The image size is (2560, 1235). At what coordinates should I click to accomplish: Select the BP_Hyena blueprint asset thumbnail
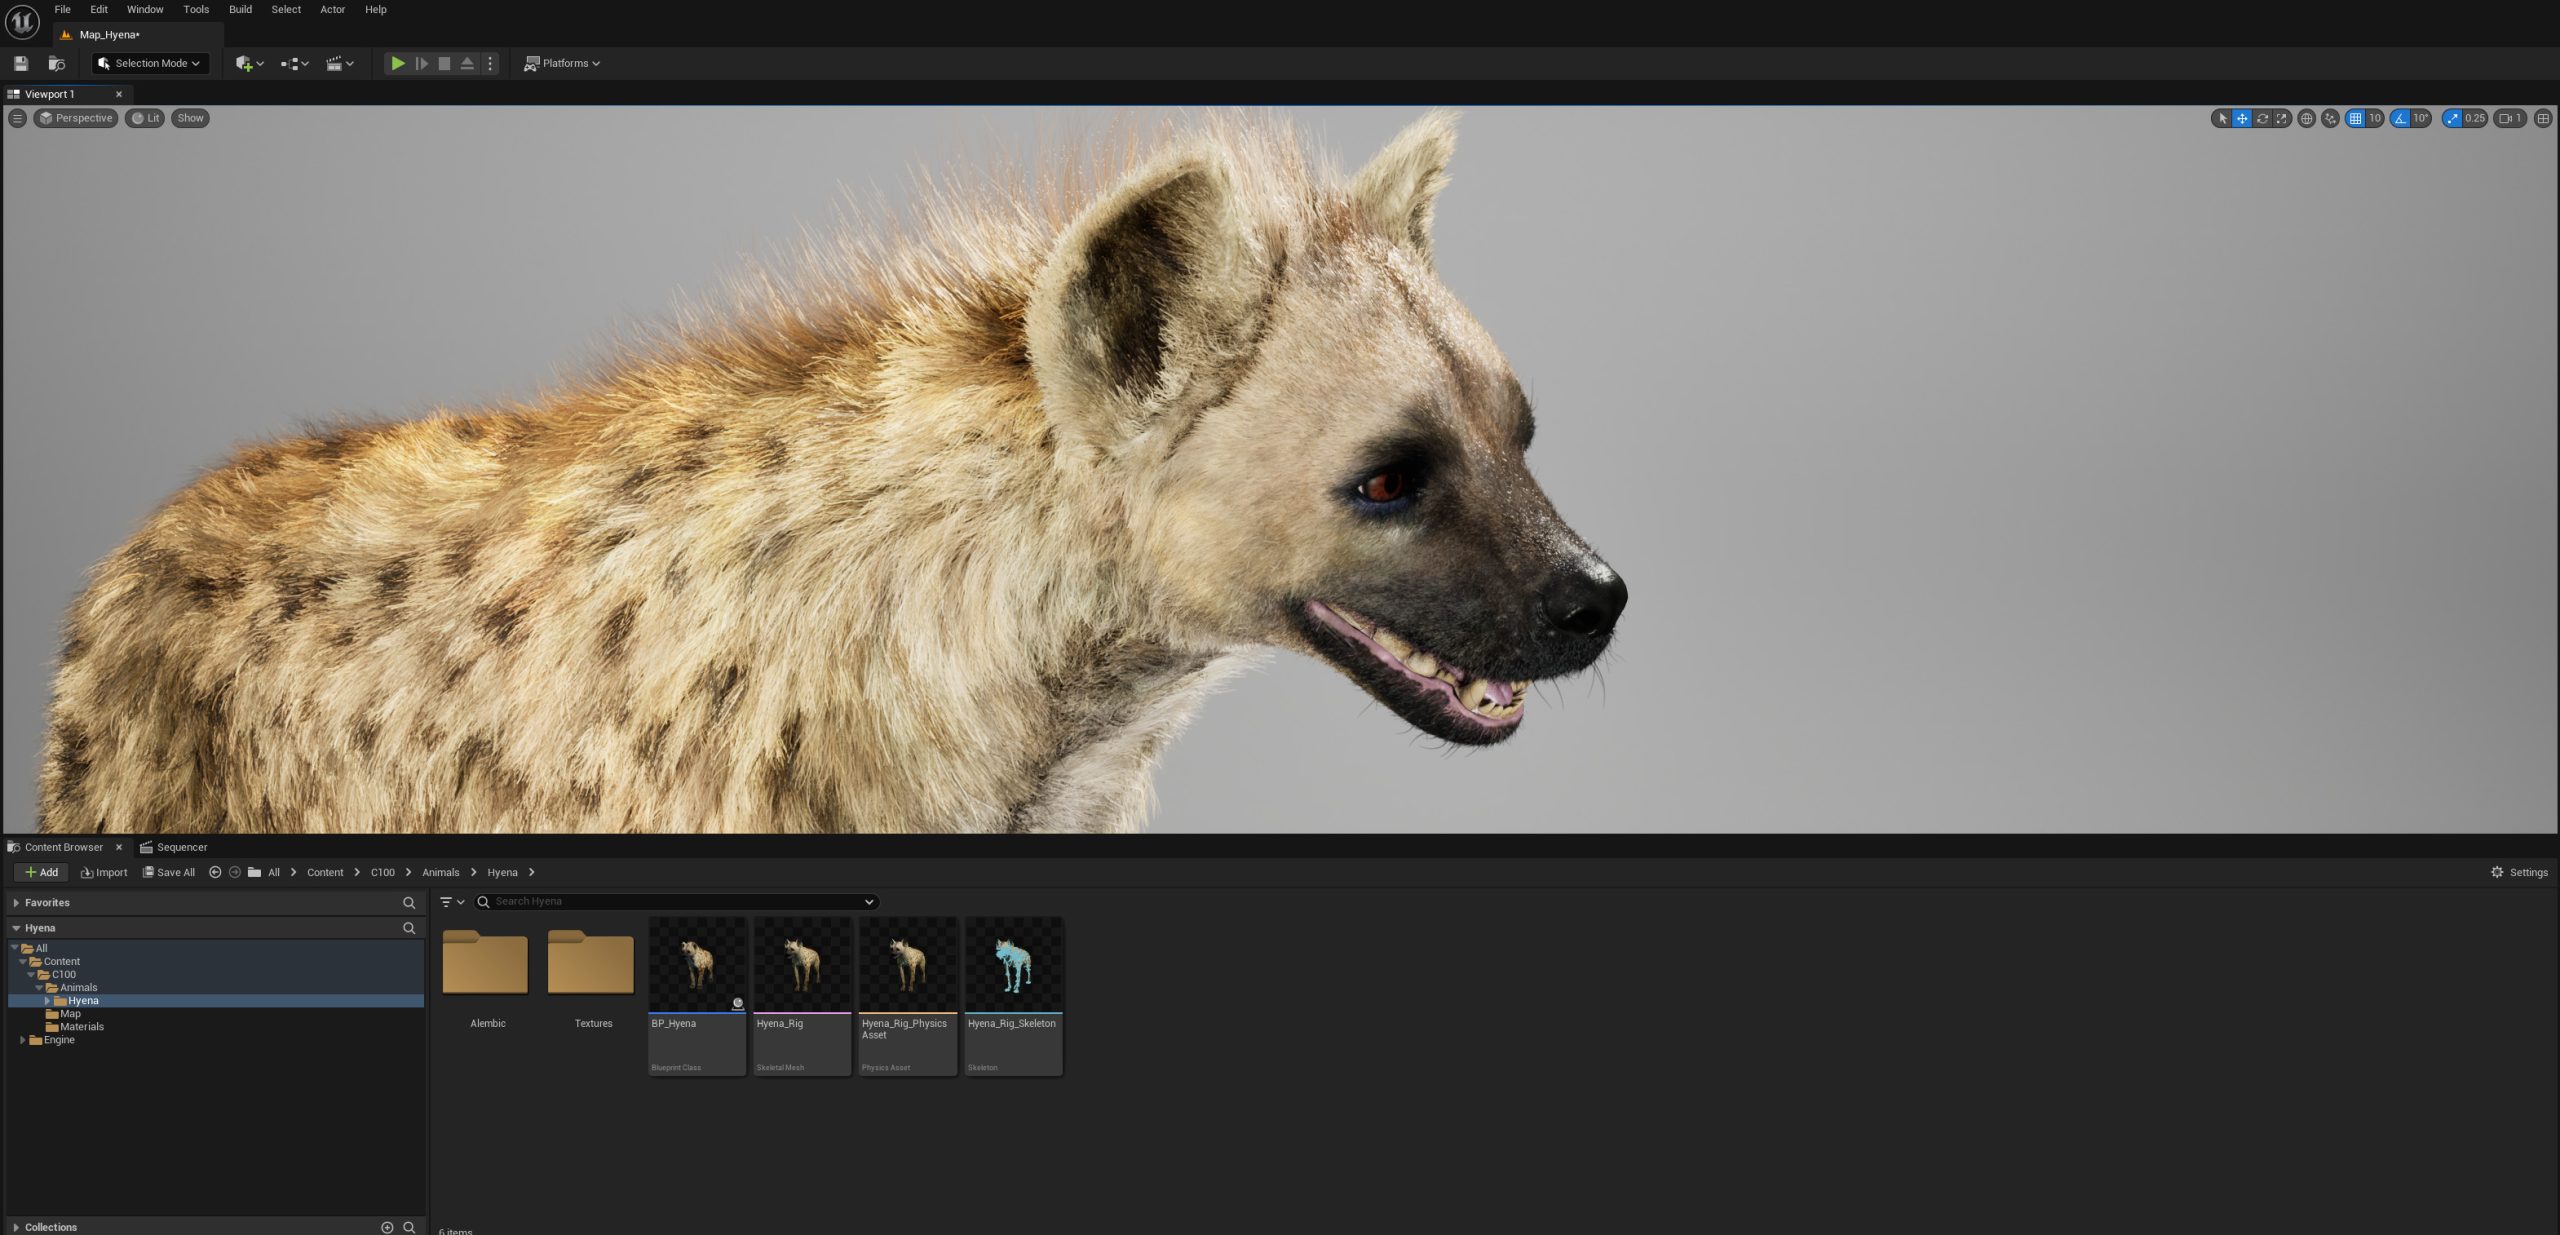[697, 996]
